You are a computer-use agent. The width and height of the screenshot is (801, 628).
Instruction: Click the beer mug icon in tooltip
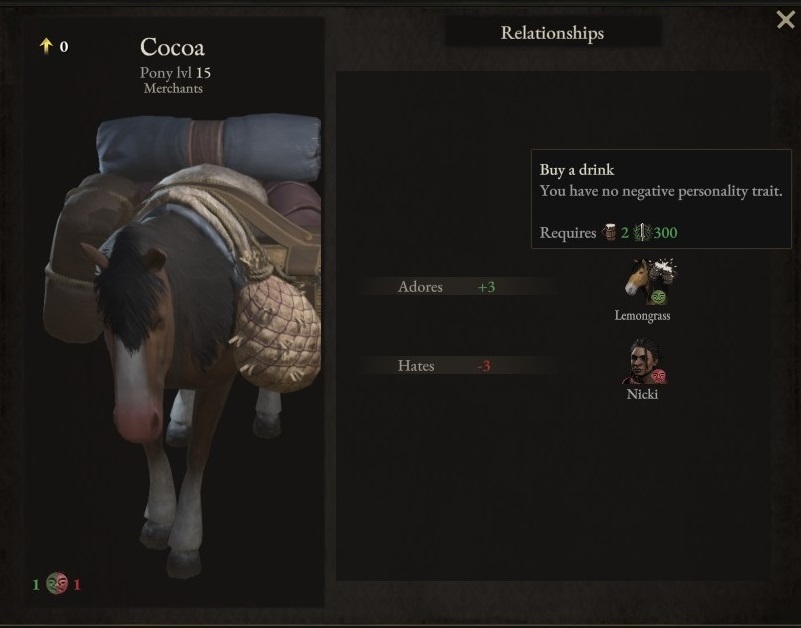[609, 232]
